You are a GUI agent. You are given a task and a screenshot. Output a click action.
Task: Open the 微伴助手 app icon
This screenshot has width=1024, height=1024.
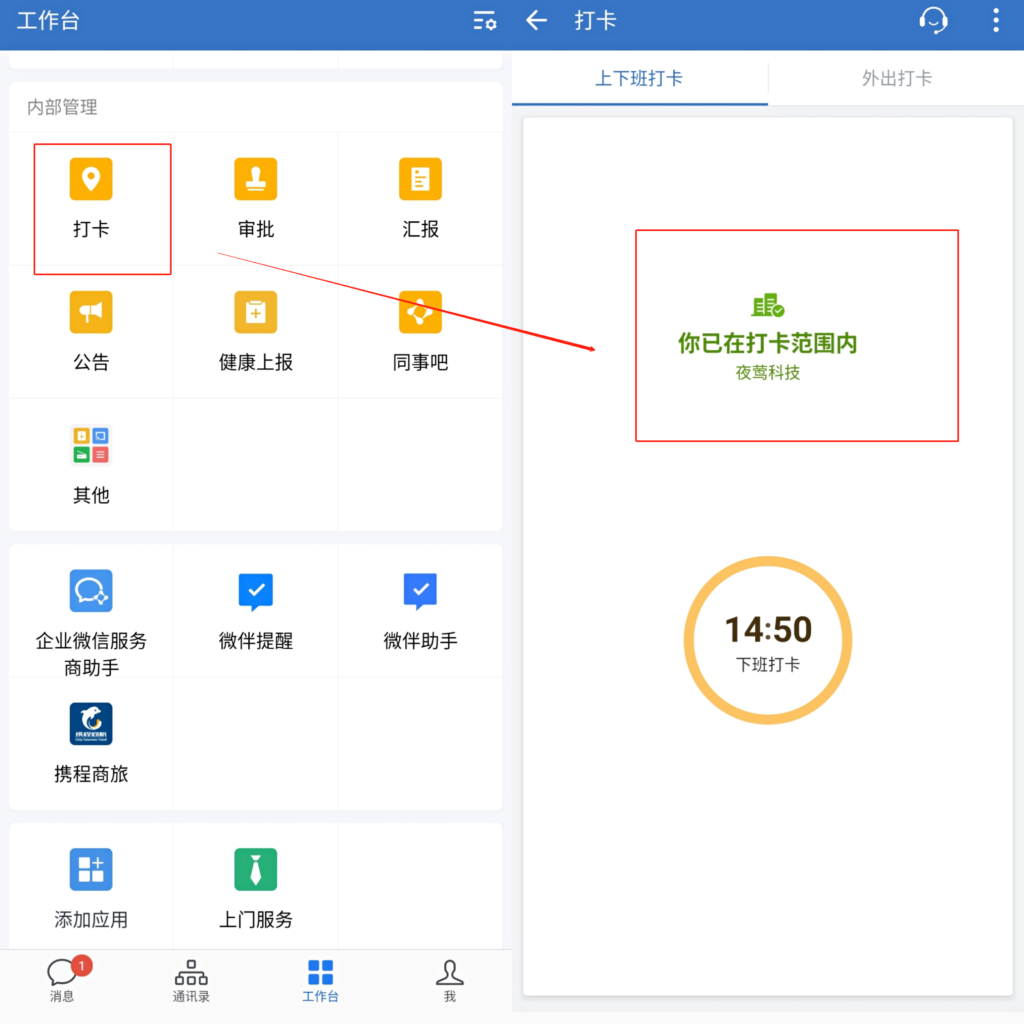coord(420,591)
